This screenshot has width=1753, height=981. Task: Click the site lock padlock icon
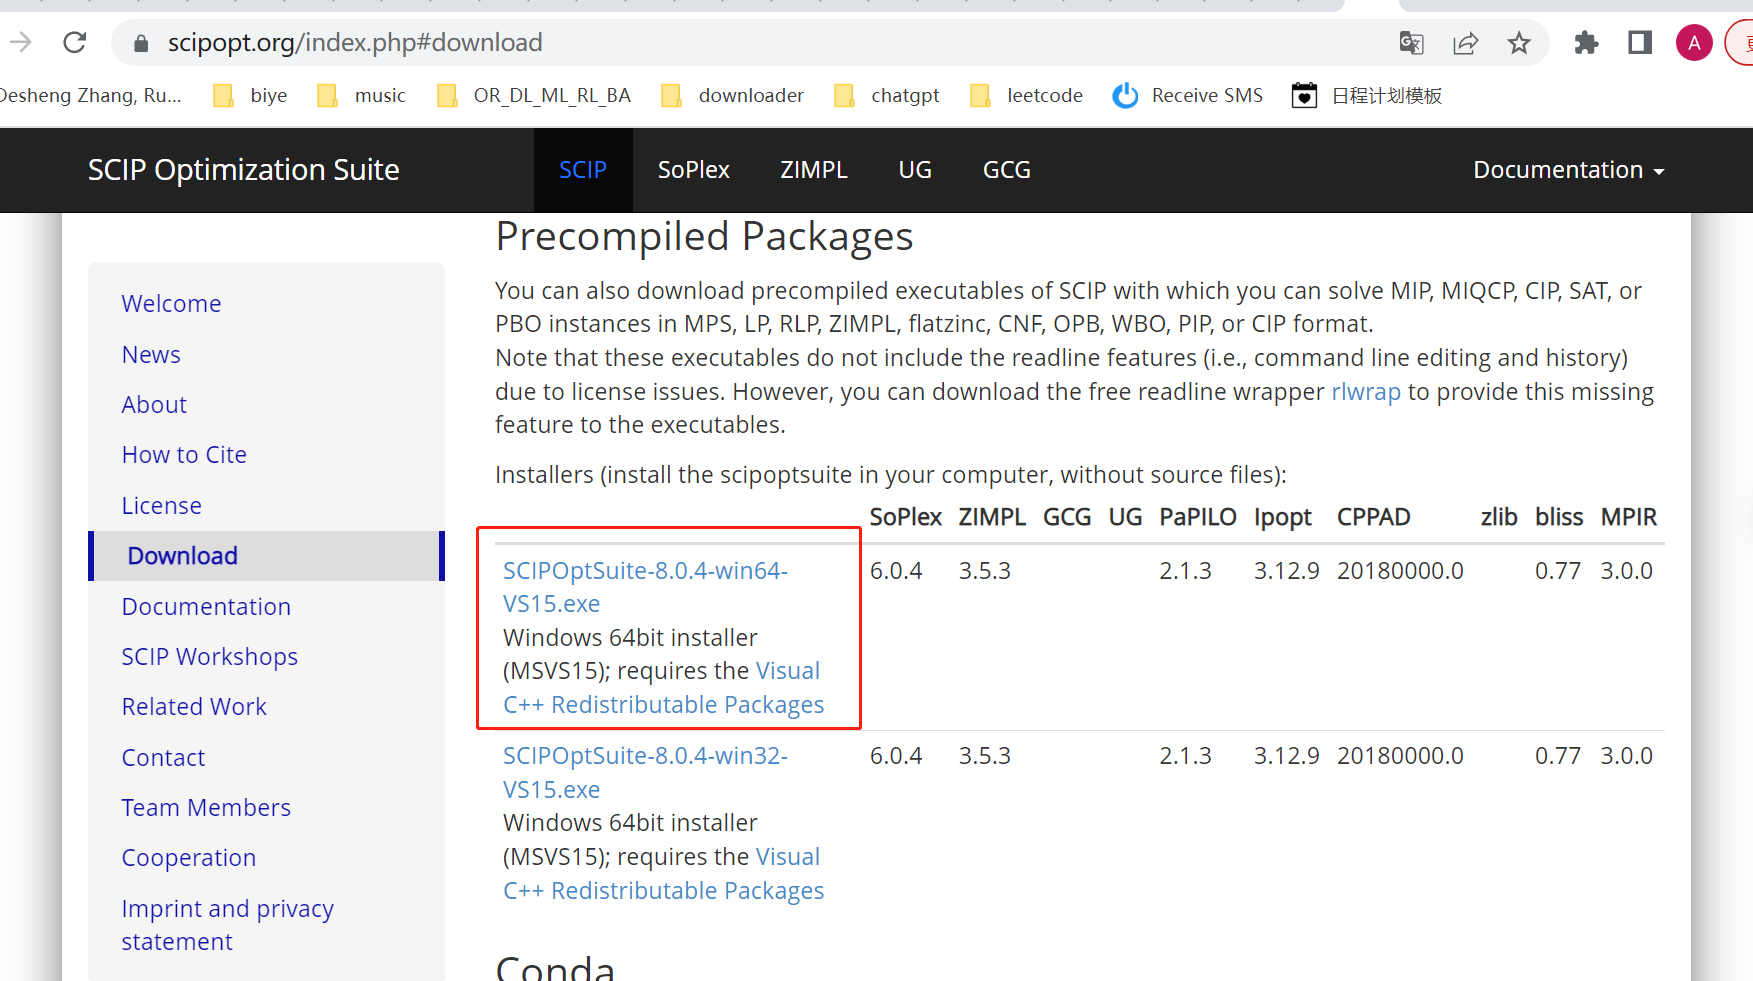[141, 43]
